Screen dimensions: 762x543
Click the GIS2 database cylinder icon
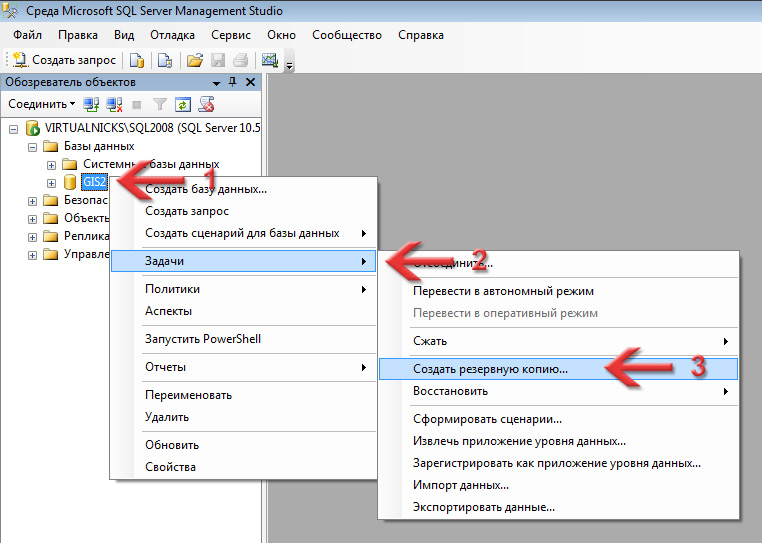70,182
